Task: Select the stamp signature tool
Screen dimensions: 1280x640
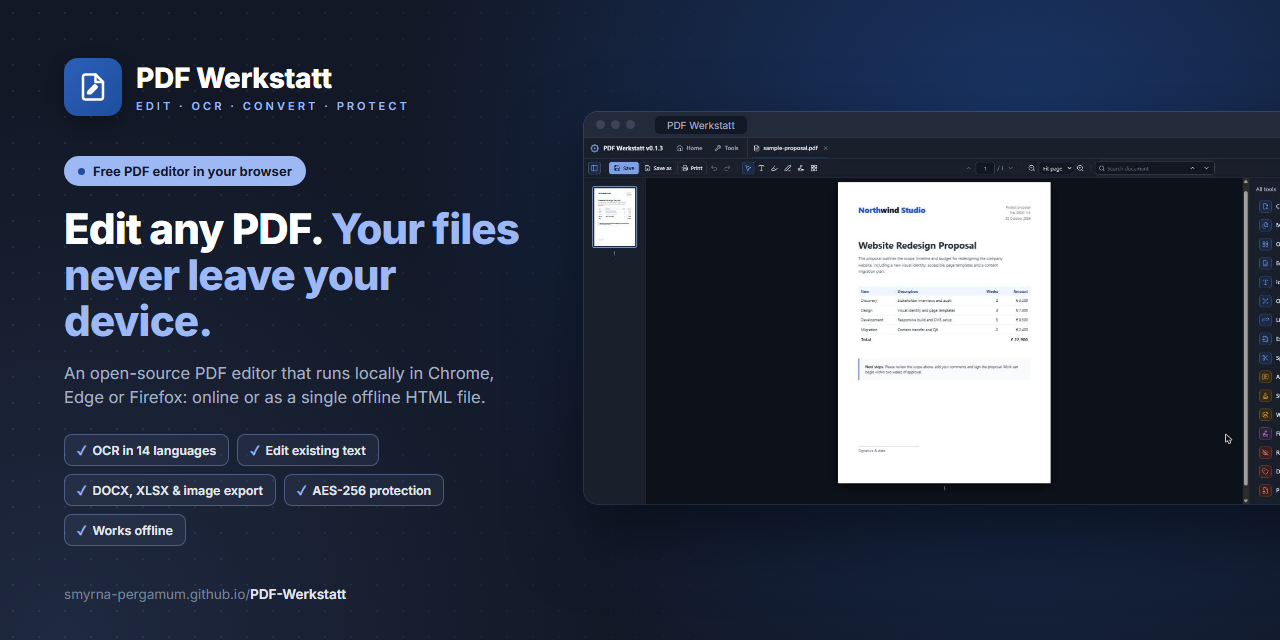Action: [801, 168]
